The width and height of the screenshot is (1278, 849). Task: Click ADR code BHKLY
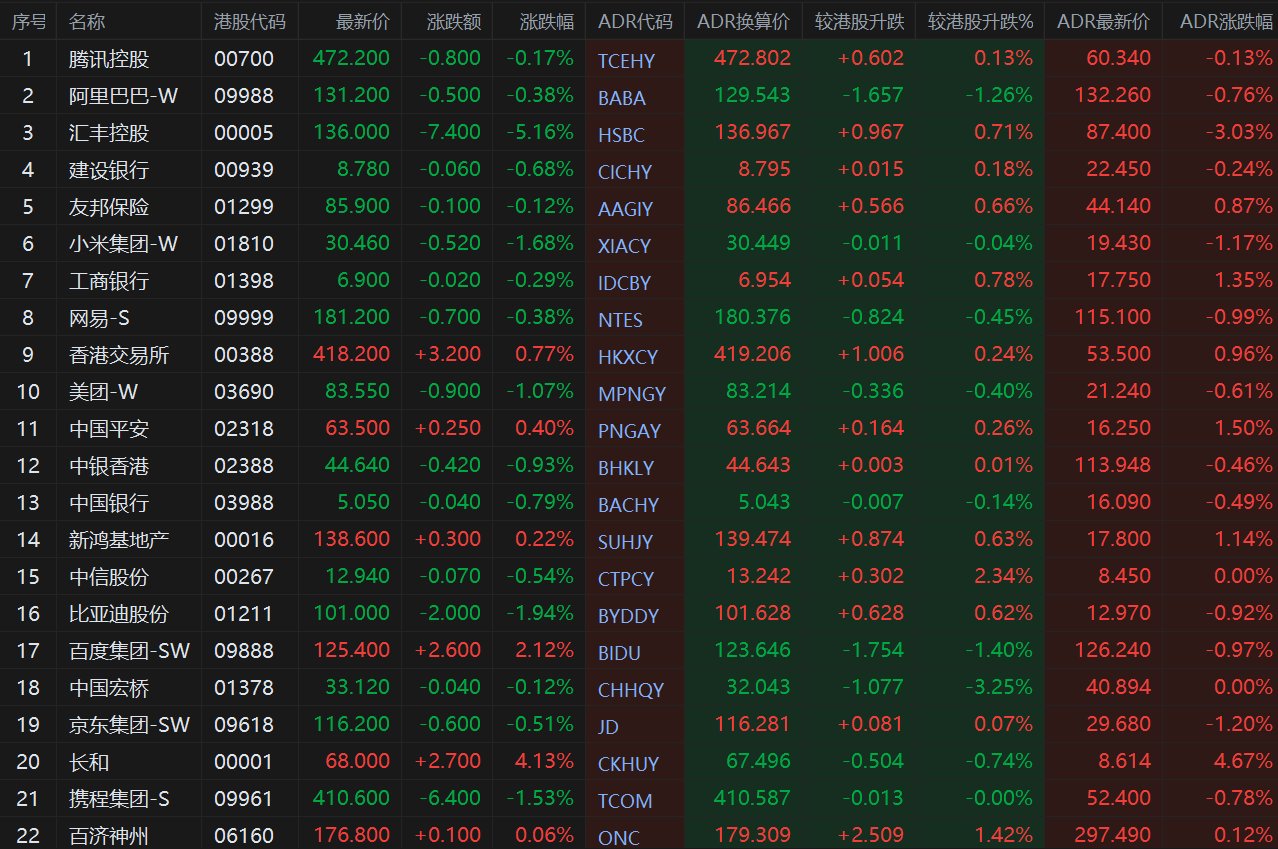[626, 468]
